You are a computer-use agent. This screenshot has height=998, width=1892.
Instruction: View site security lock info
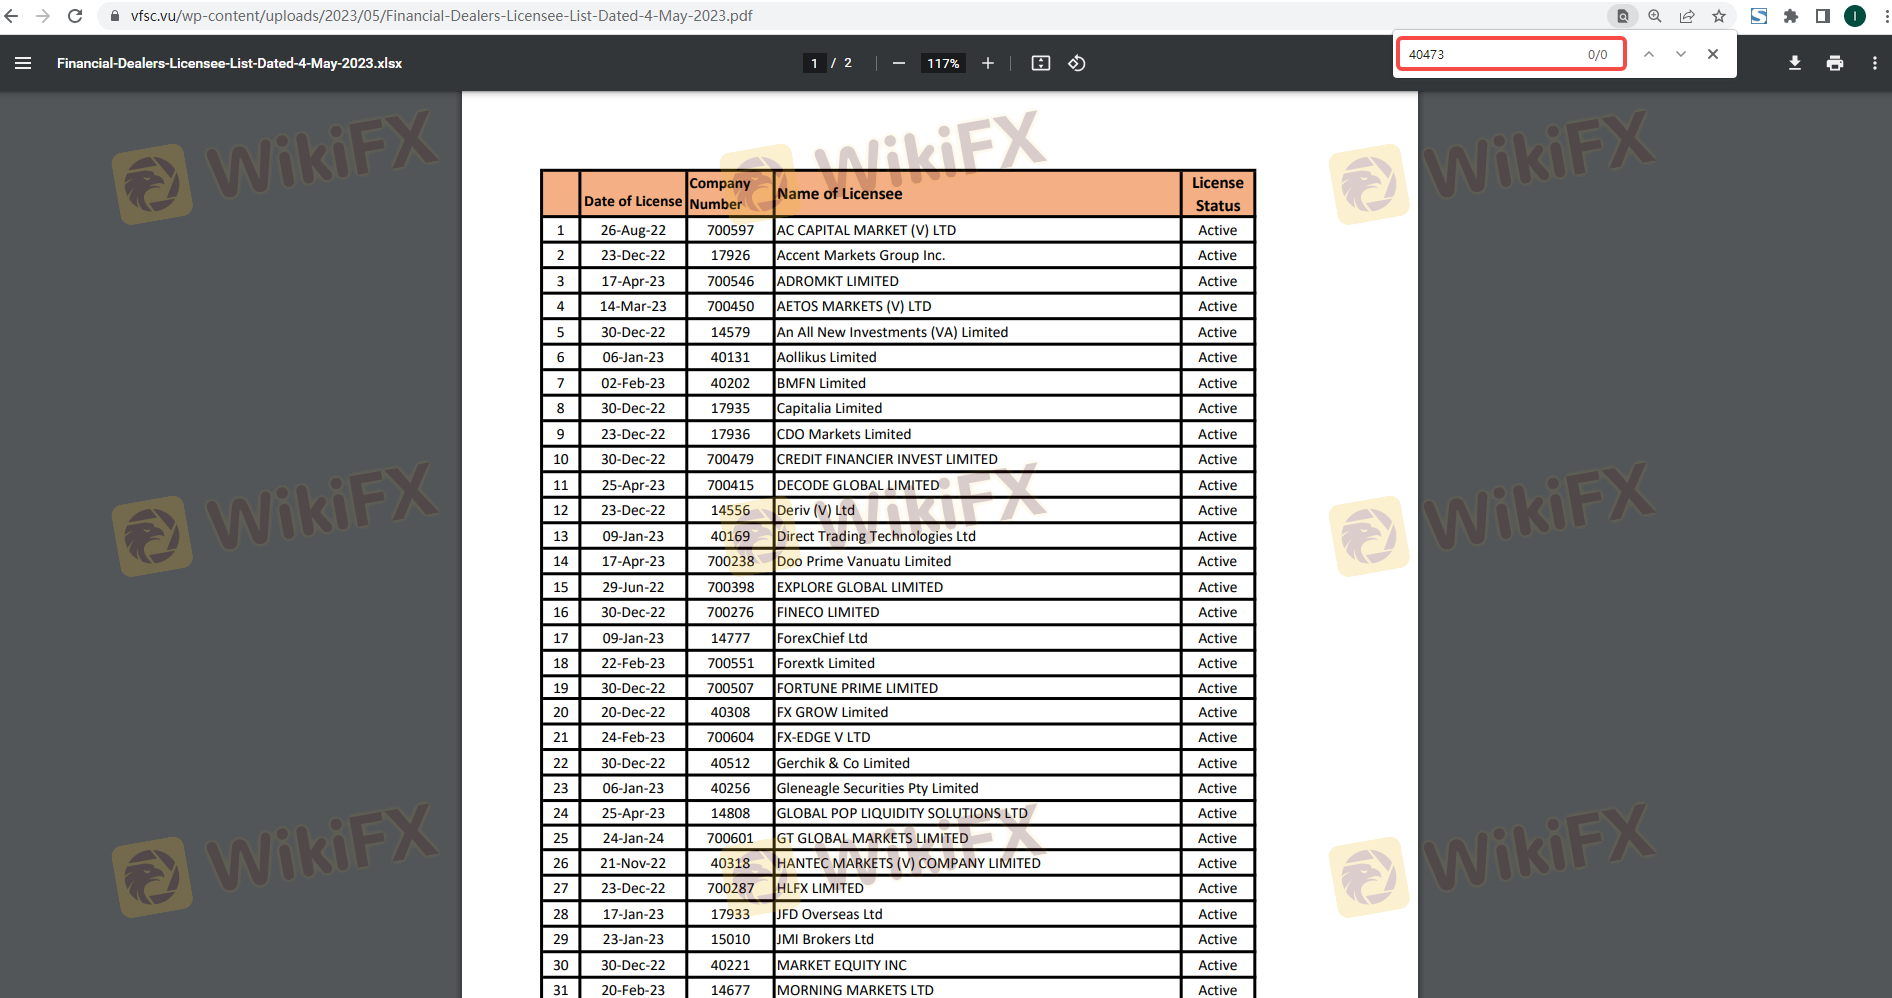click(x=114, y=16)
